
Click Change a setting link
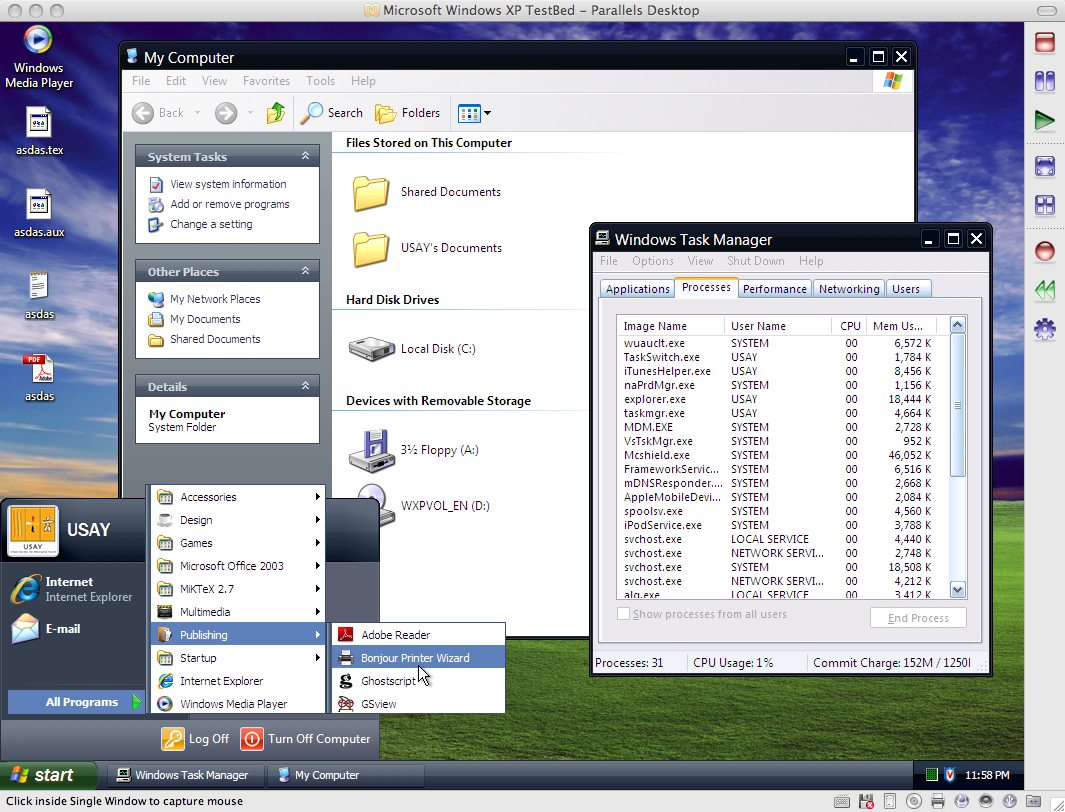tap(211, 224)
